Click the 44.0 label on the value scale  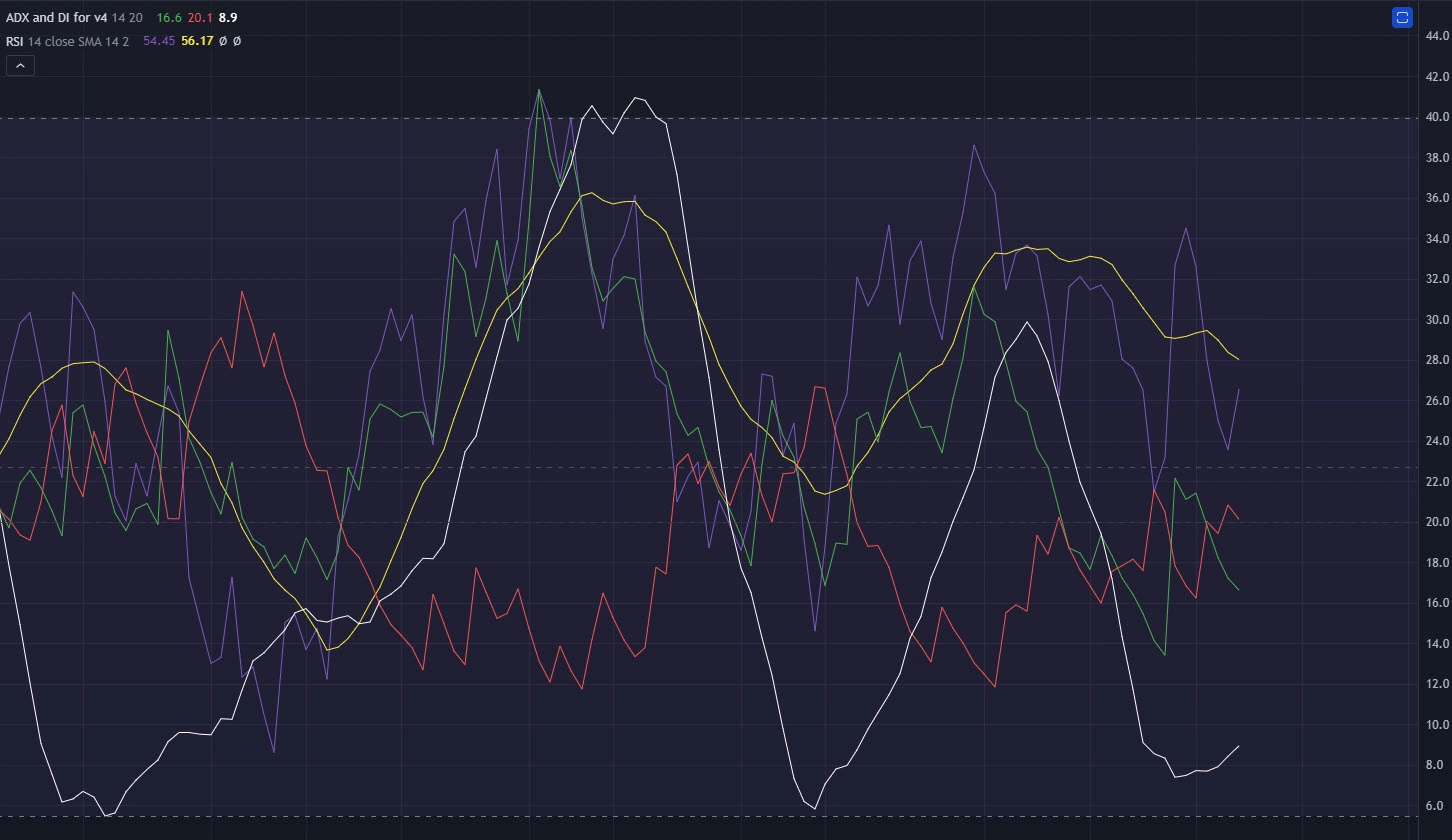(x=1435, y=36)
